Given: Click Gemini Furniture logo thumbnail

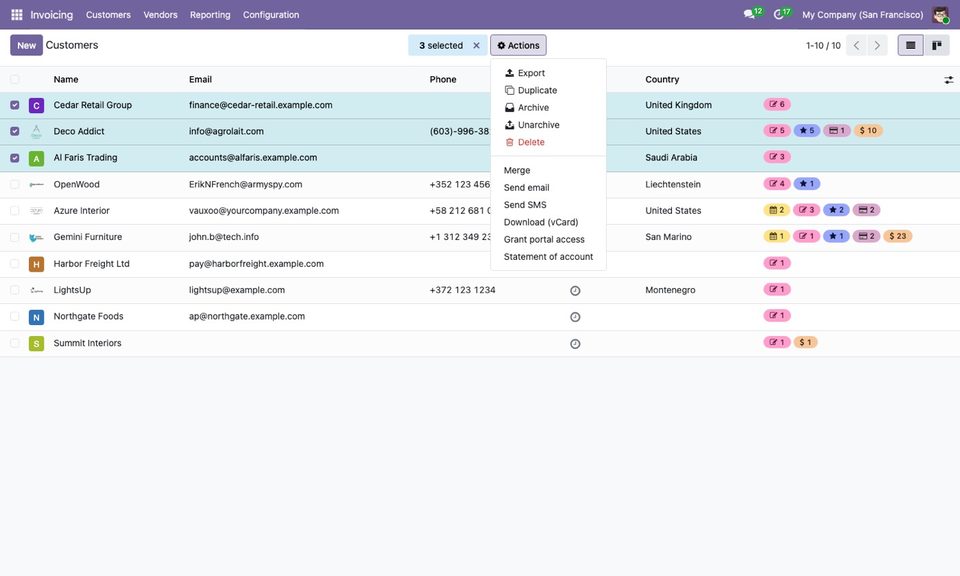Looking at the screenshot, I should (x=36, y=238).
